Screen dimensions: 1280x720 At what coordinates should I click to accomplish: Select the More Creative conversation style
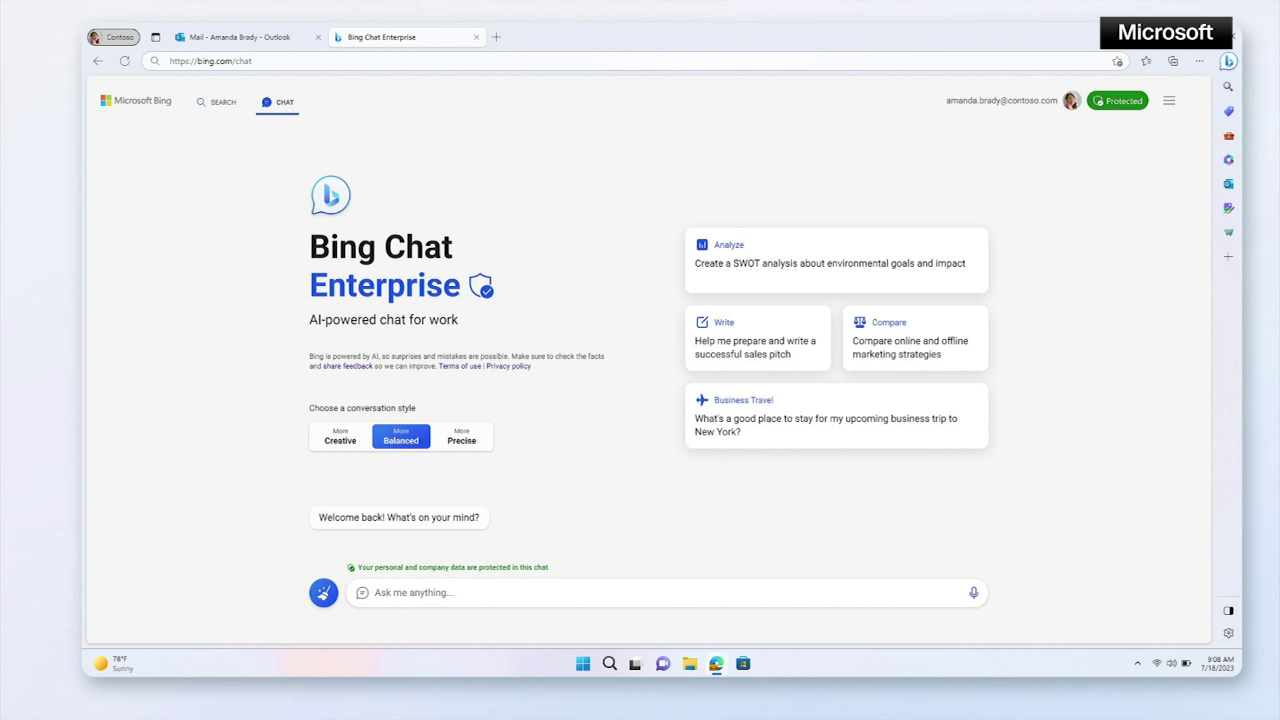[340, 436]
